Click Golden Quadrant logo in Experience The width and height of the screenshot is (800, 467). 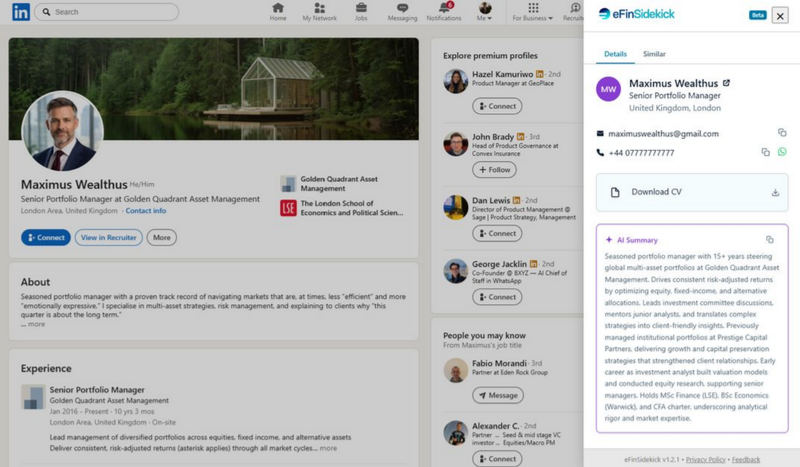[33, 398]
